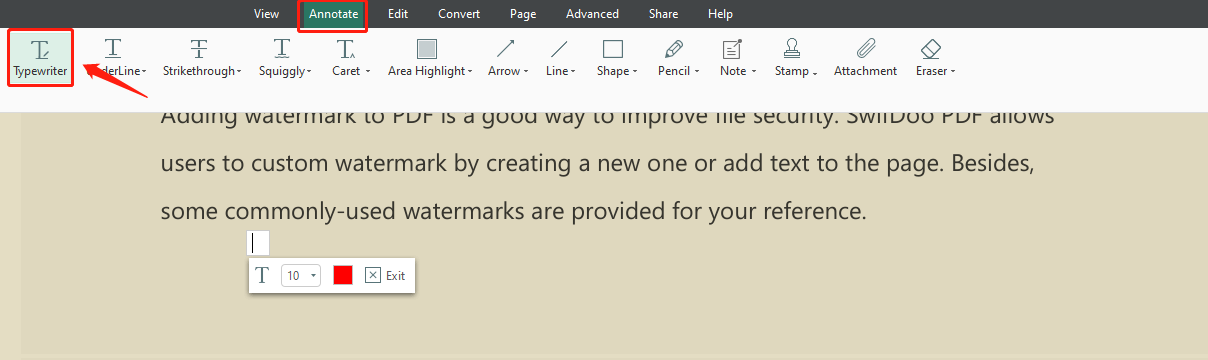Expand the Note dropdown arrow
The image size is (1208, 360).
pyautogui.click(x=754, y=72)
